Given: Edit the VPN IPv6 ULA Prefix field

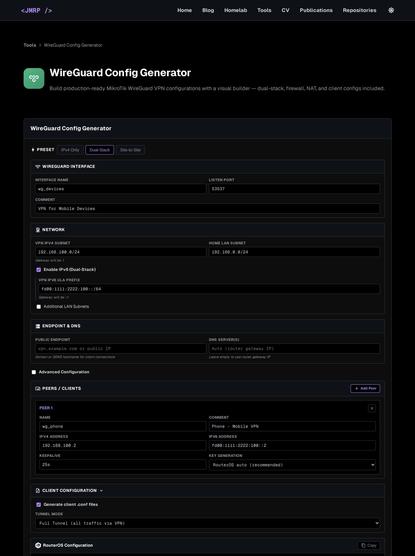Looking at the screenshot, I should click(x=209, y=289).
